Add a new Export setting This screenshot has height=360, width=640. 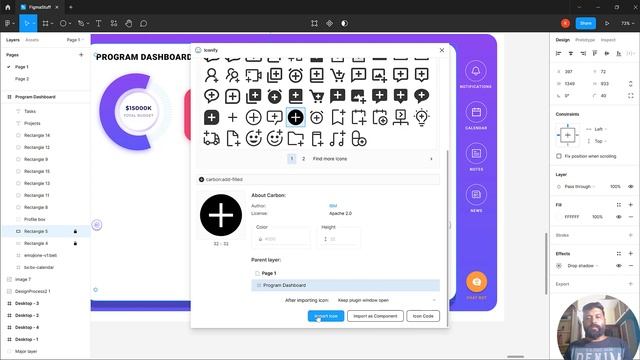pyautogui.click(x=630, y=284)
